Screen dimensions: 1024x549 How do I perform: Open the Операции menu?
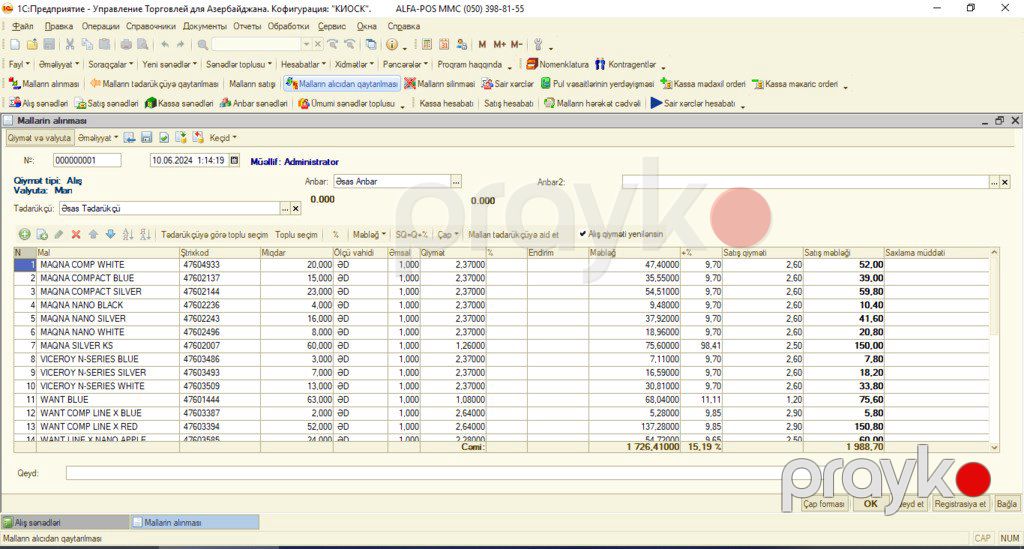pos(101,26)
